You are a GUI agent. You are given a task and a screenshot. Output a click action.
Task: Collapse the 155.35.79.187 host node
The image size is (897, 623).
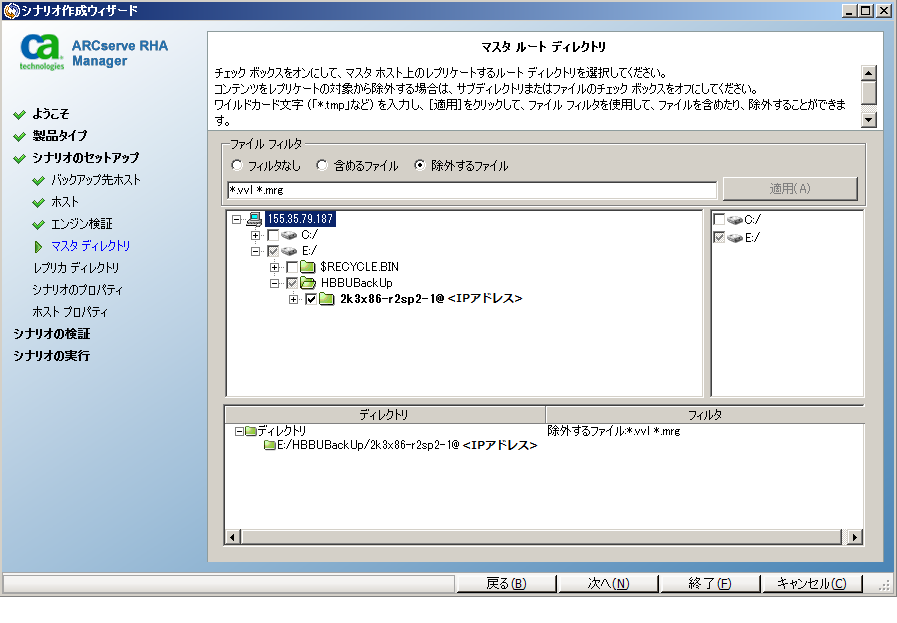[236, 219]
